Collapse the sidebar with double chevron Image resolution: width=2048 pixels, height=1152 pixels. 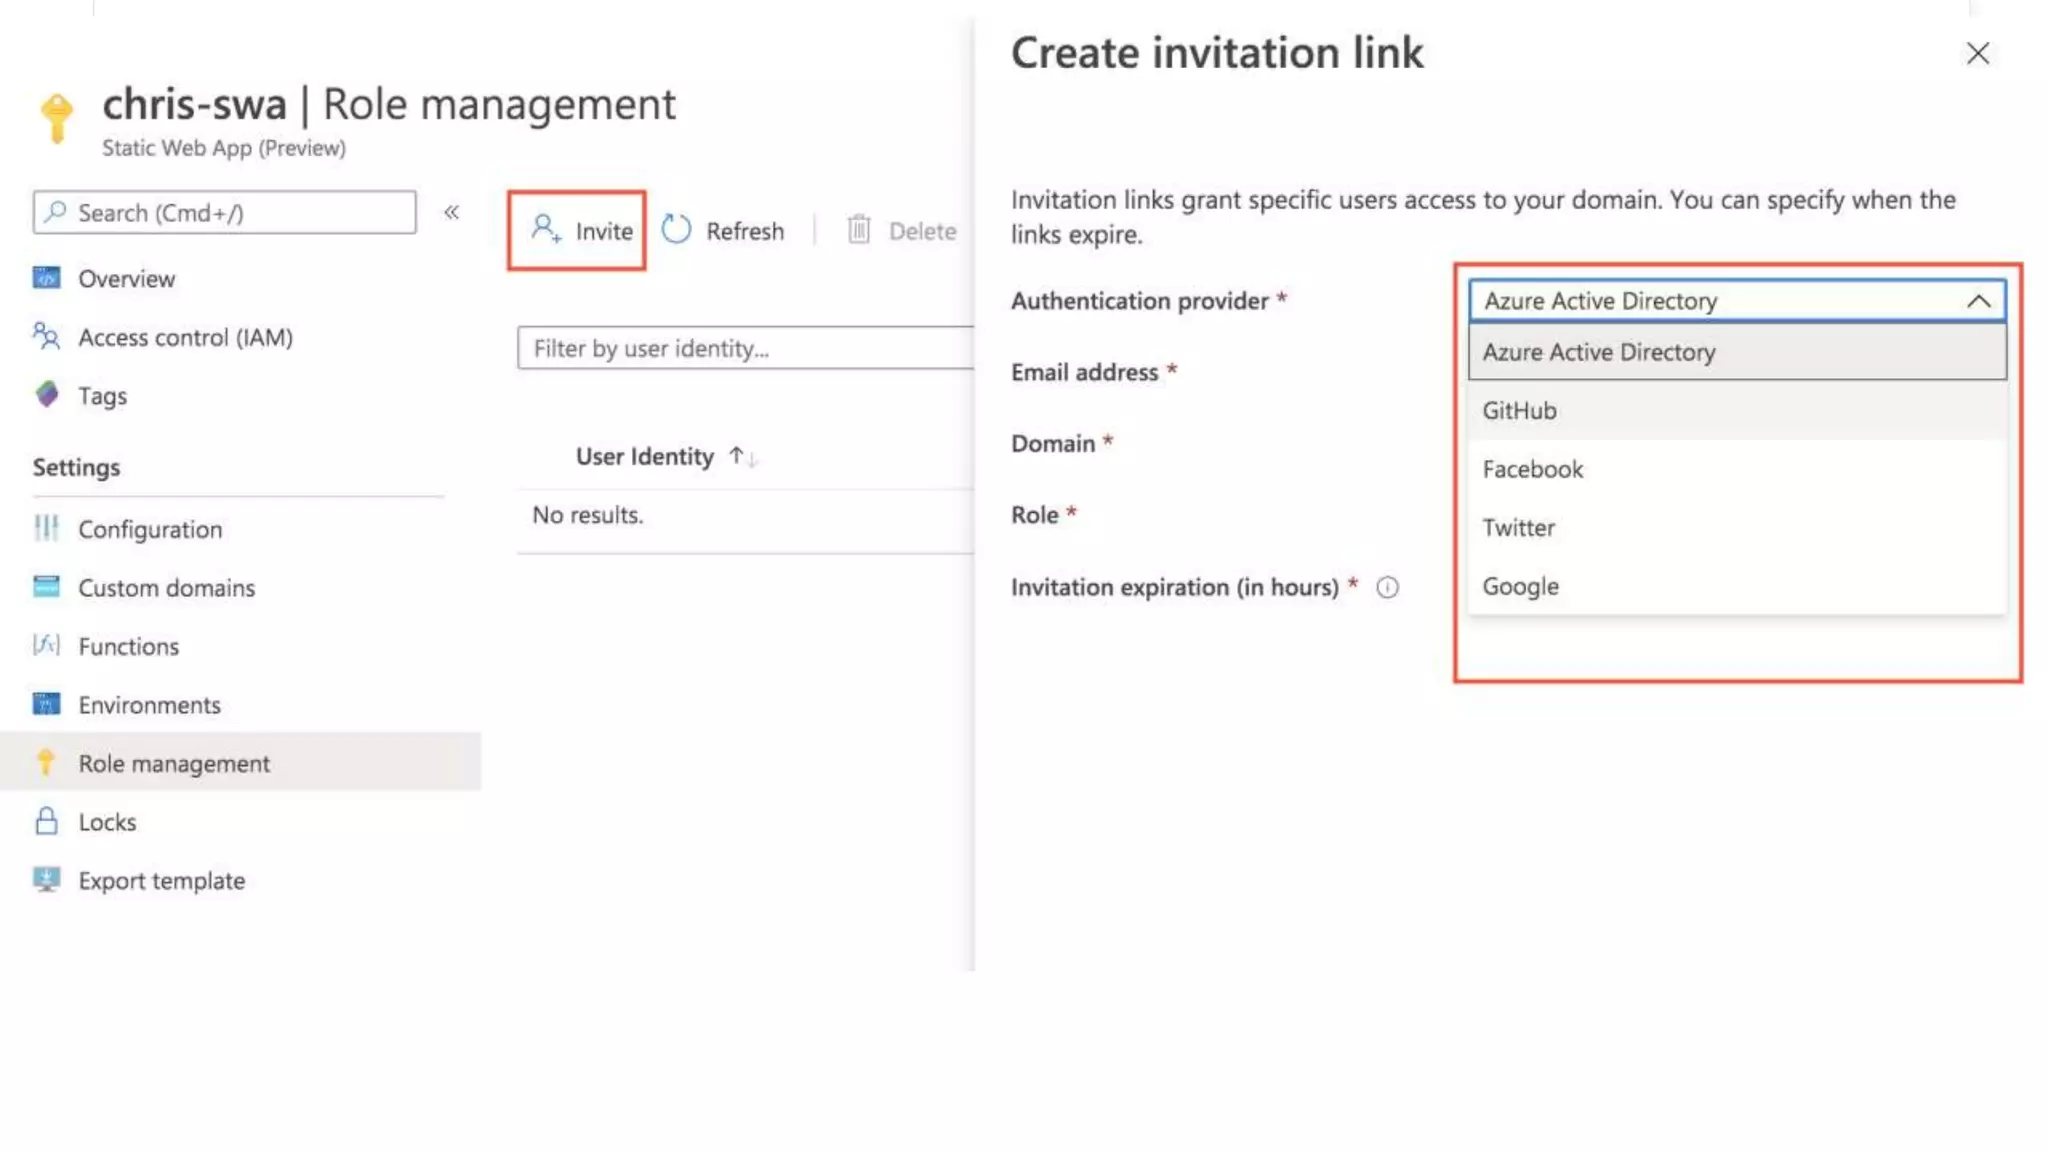point(452,212)
